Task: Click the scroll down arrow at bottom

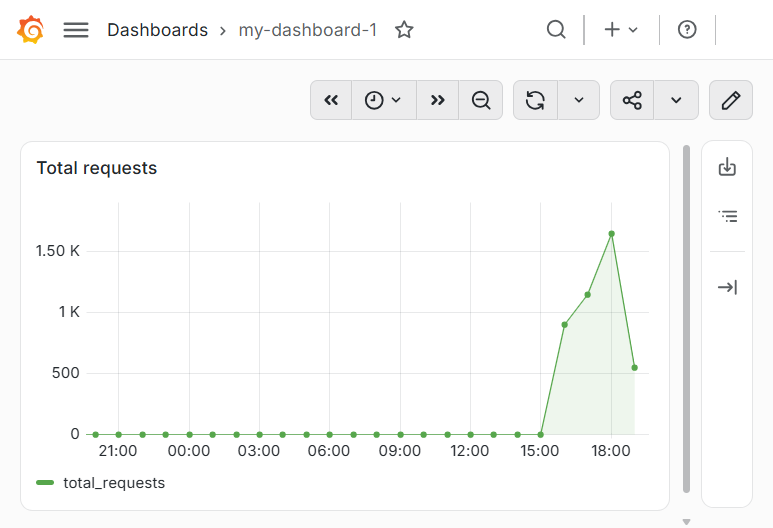Action: pyautogui.click(x=686, y=522)
